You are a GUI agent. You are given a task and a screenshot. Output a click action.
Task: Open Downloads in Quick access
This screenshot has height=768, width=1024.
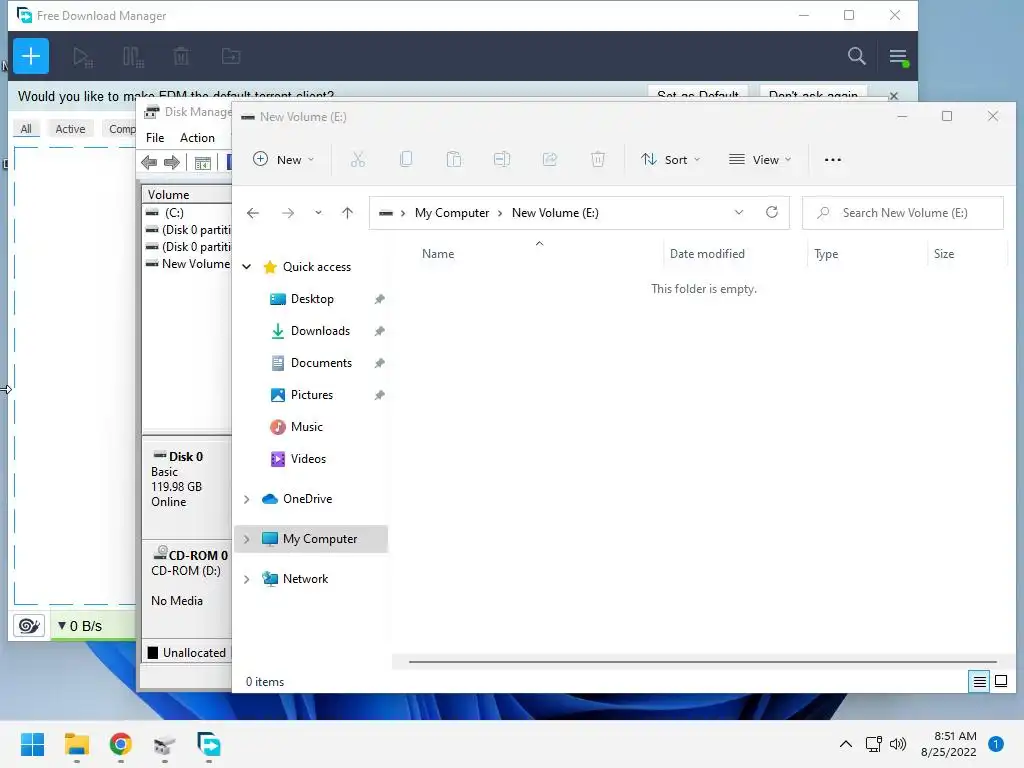[x=320, y=331]
